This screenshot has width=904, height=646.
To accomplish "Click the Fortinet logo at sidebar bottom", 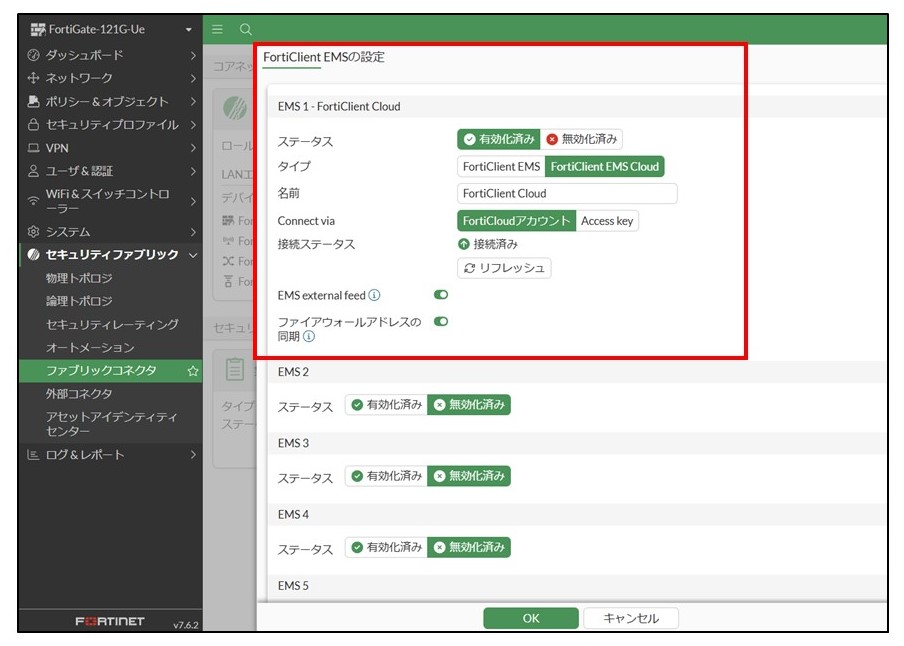I will (110, 621).
